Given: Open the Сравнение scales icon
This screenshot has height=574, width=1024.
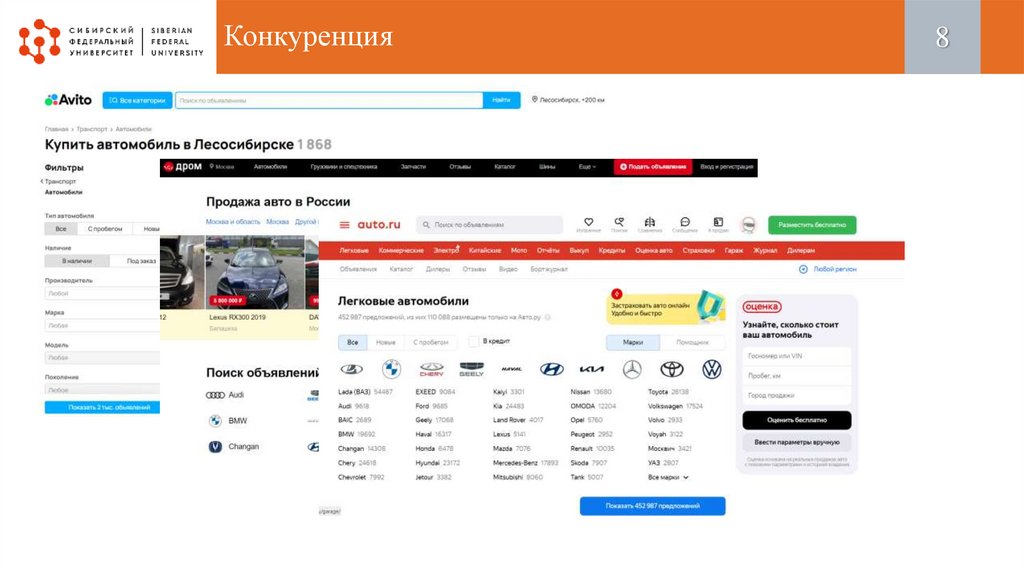Looking at the screenshot, I should click(649, 222).
